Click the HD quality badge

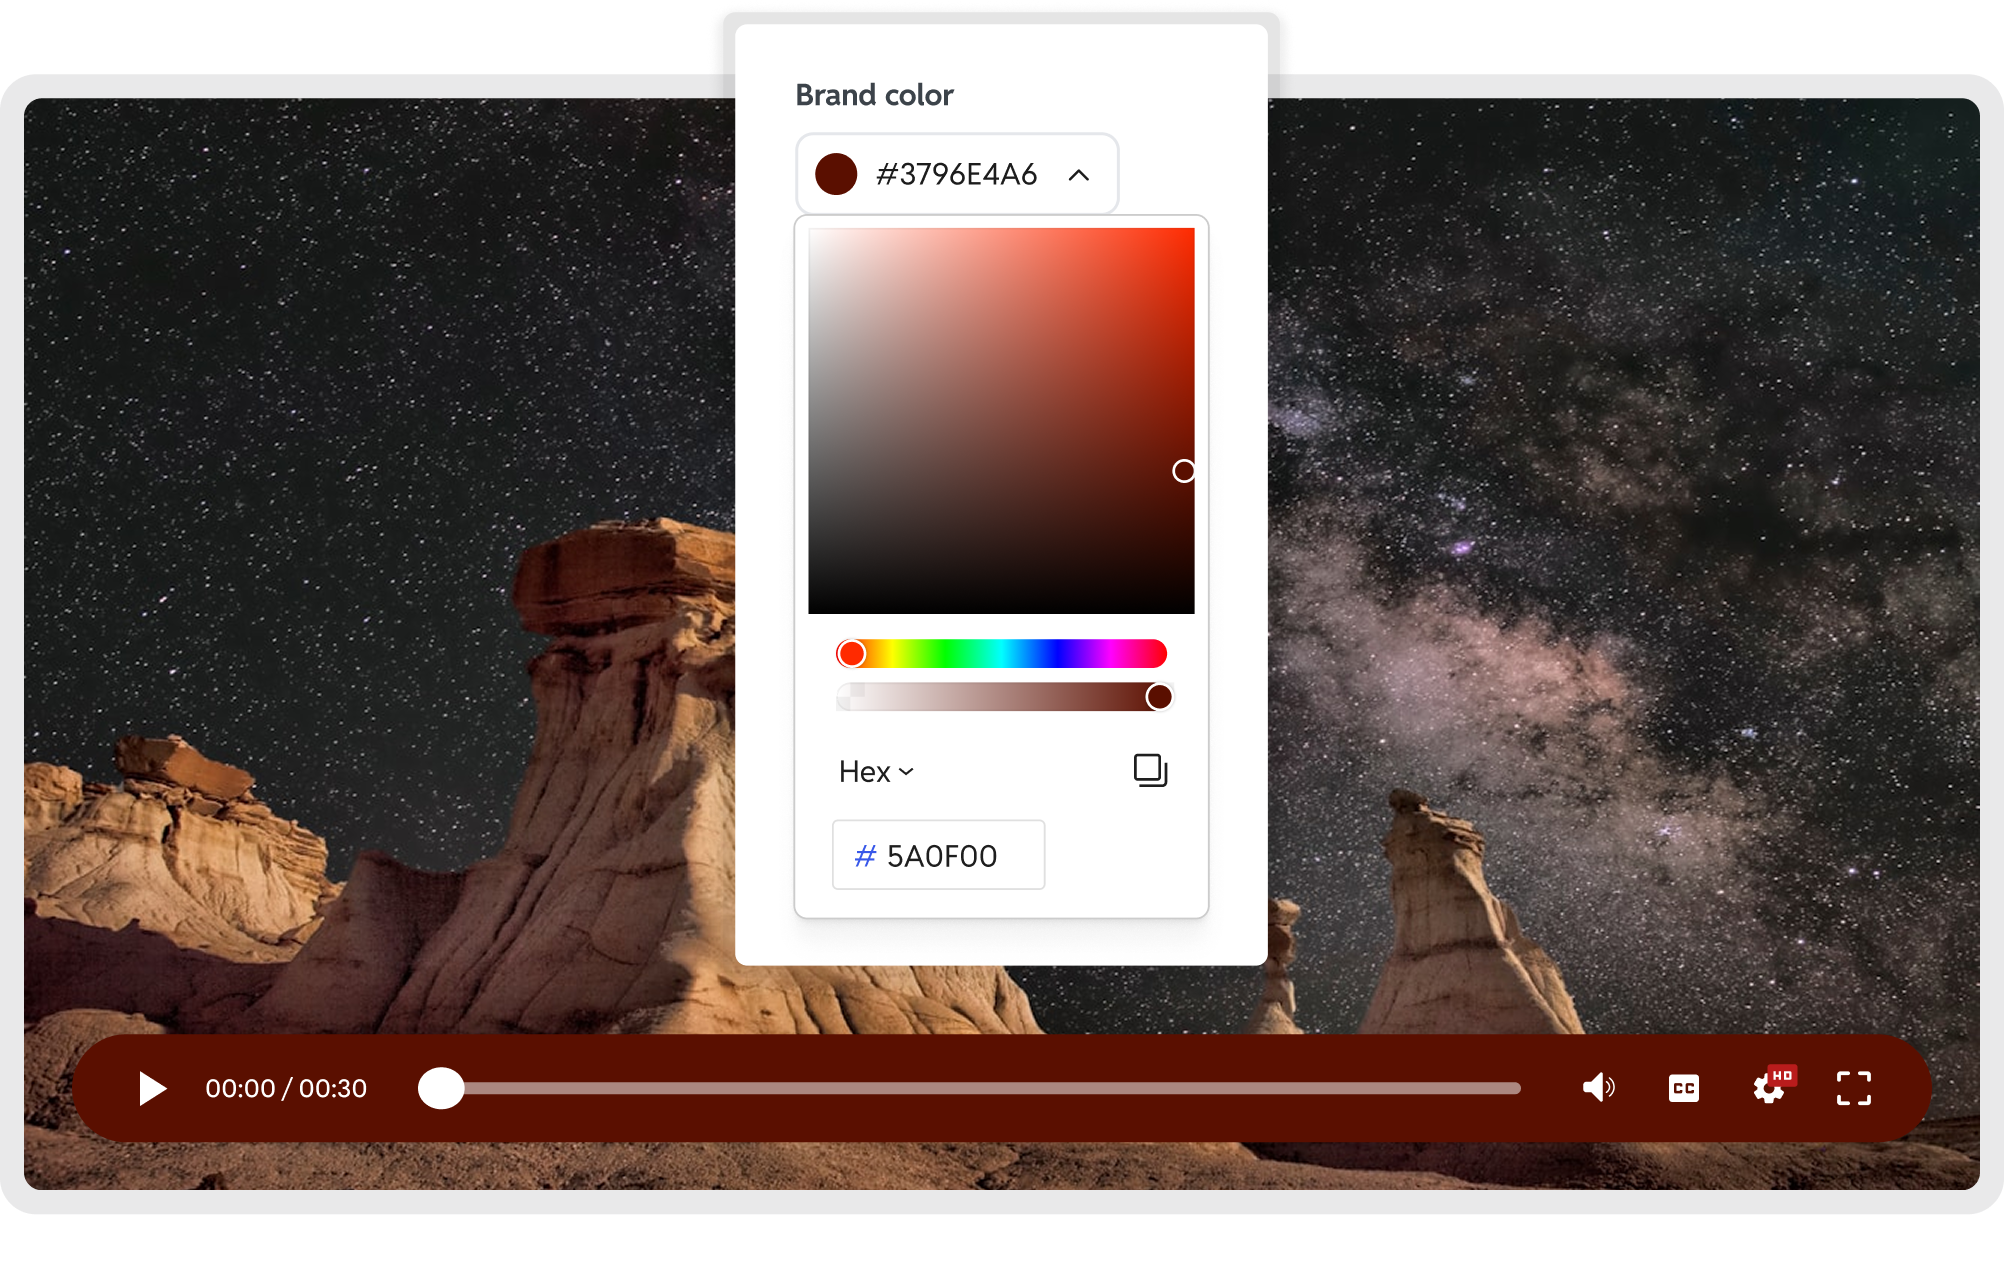[x=1784, y=1073]
